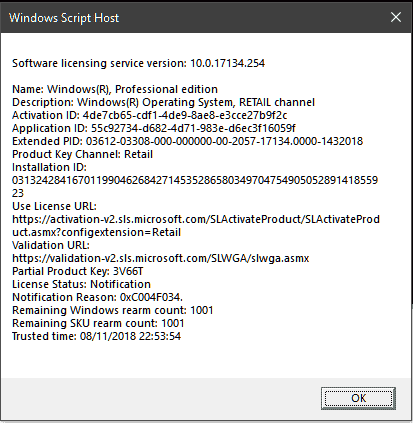Click the Product Key Channel: Retail line
Viewport: 413px width, 423px height.
pos(82,154)
